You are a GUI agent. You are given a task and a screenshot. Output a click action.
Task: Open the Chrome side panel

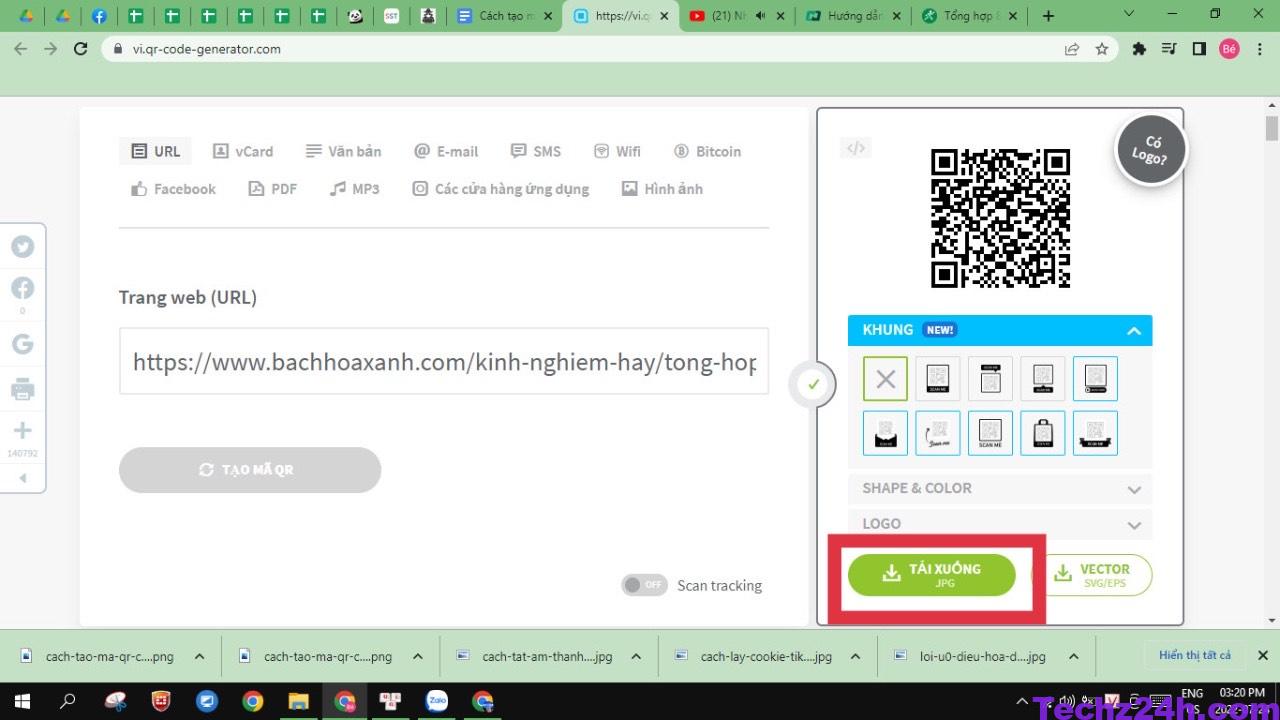coord(1199,49)
